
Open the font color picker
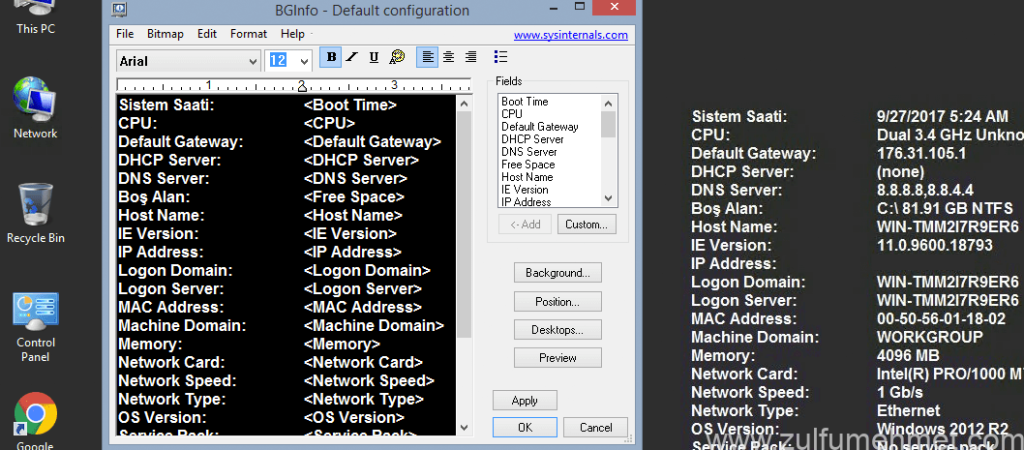click(397, 58)
